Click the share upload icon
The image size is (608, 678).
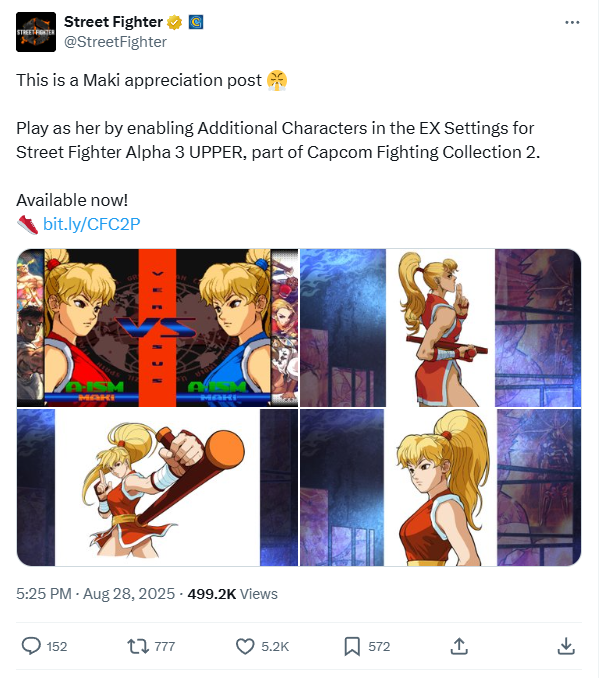tap(459, 646)
